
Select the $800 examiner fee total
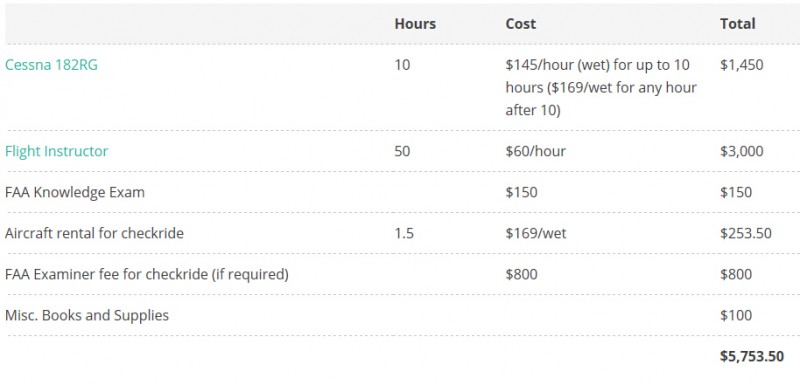(x=736, y=274)
